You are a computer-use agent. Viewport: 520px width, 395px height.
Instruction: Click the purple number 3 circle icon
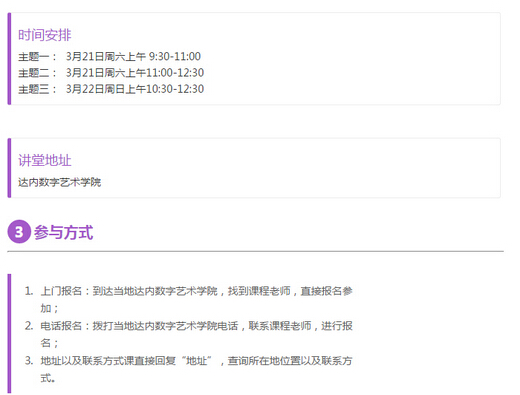(x=19, y=232)
